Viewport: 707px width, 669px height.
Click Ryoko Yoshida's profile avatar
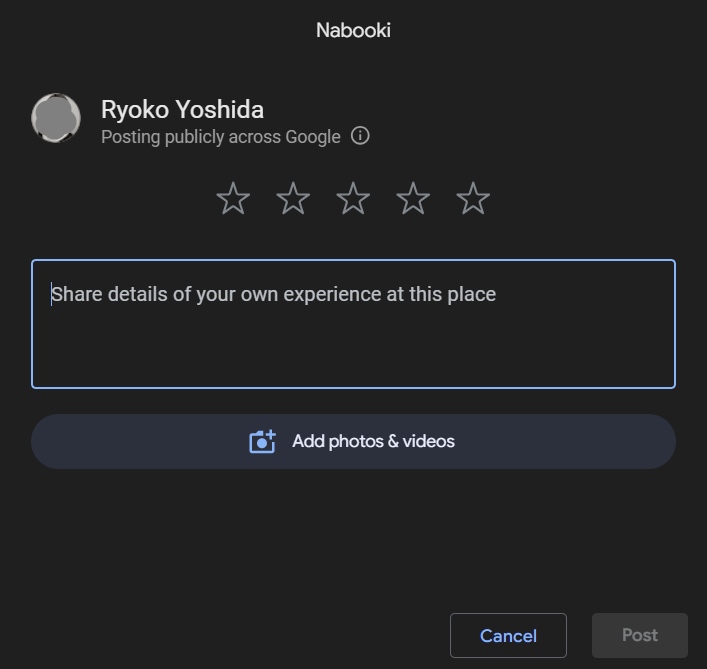click(x=56, y=118)
